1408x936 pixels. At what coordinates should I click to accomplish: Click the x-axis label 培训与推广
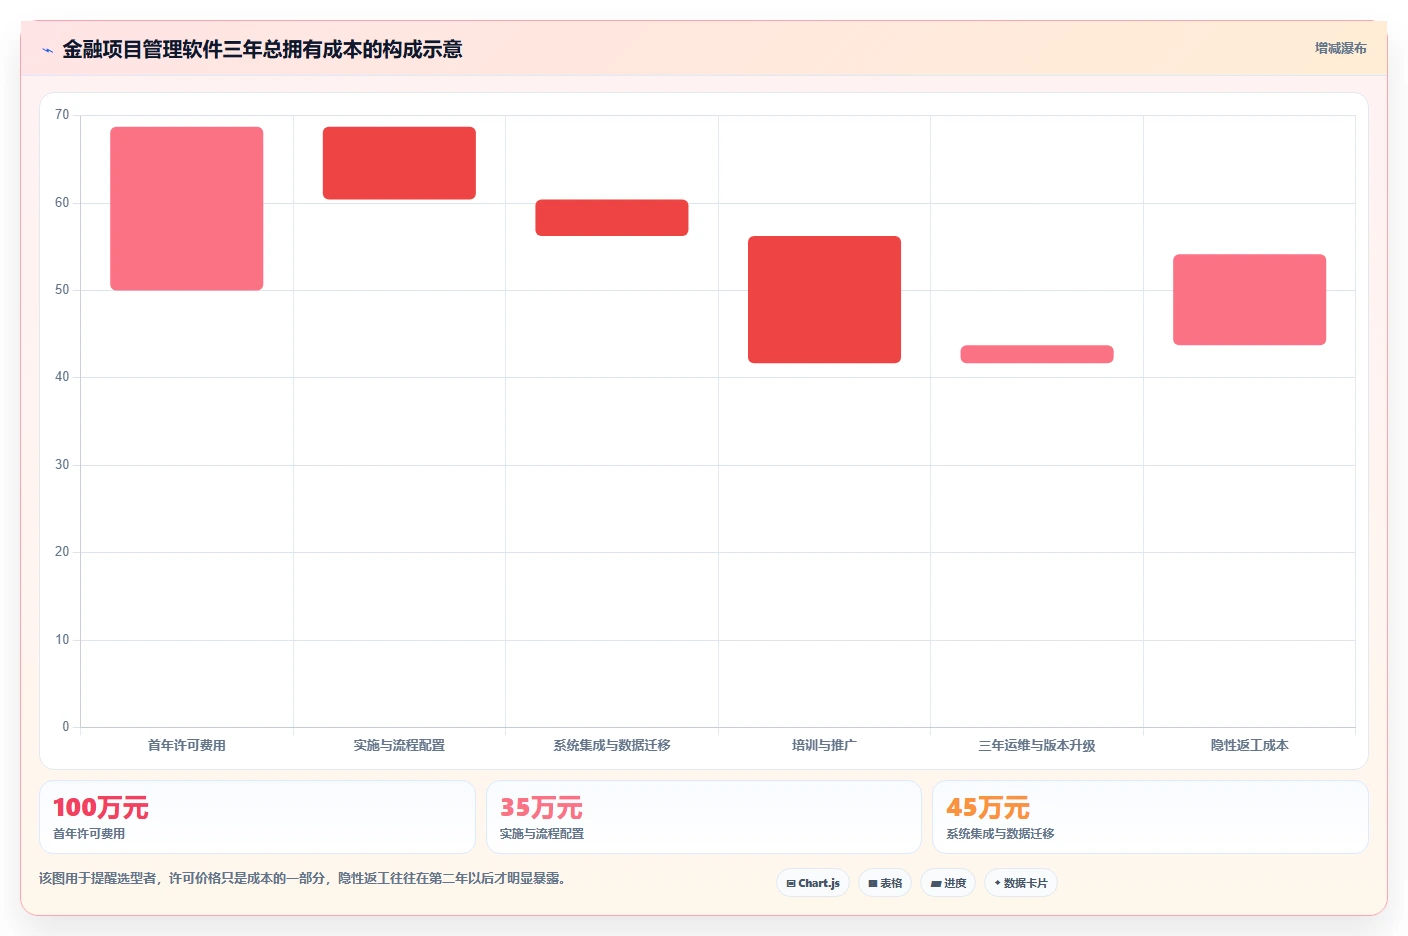coord(824,745)
